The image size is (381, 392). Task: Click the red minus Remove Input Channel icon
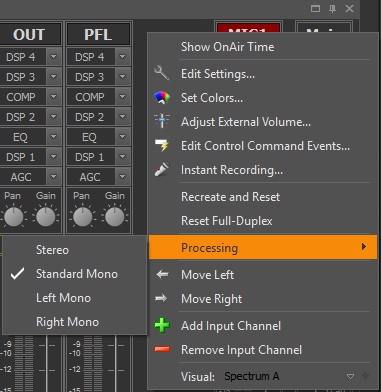tap(162, 349)
